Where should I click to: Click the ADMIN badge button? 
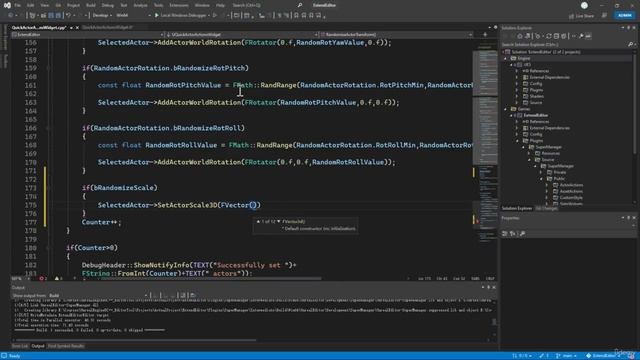[x=624, y=16]
